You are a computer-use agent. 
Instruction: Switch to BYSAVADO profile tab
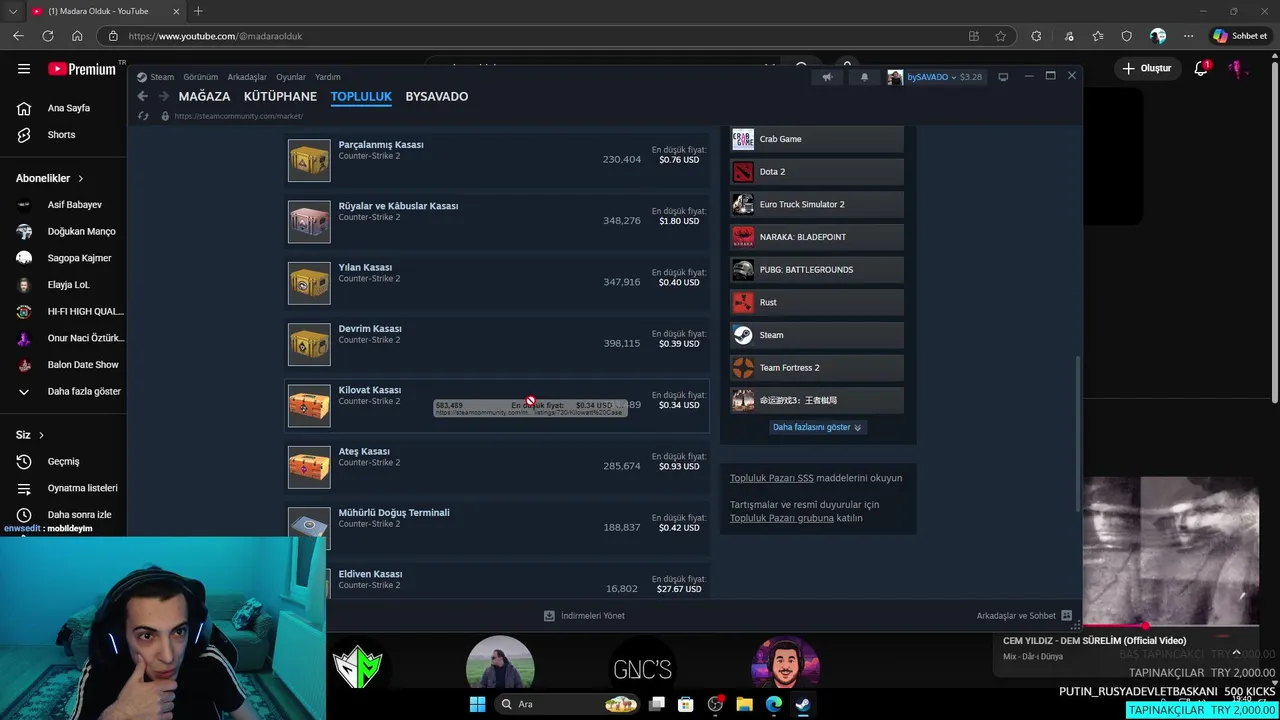pos(436,96)
